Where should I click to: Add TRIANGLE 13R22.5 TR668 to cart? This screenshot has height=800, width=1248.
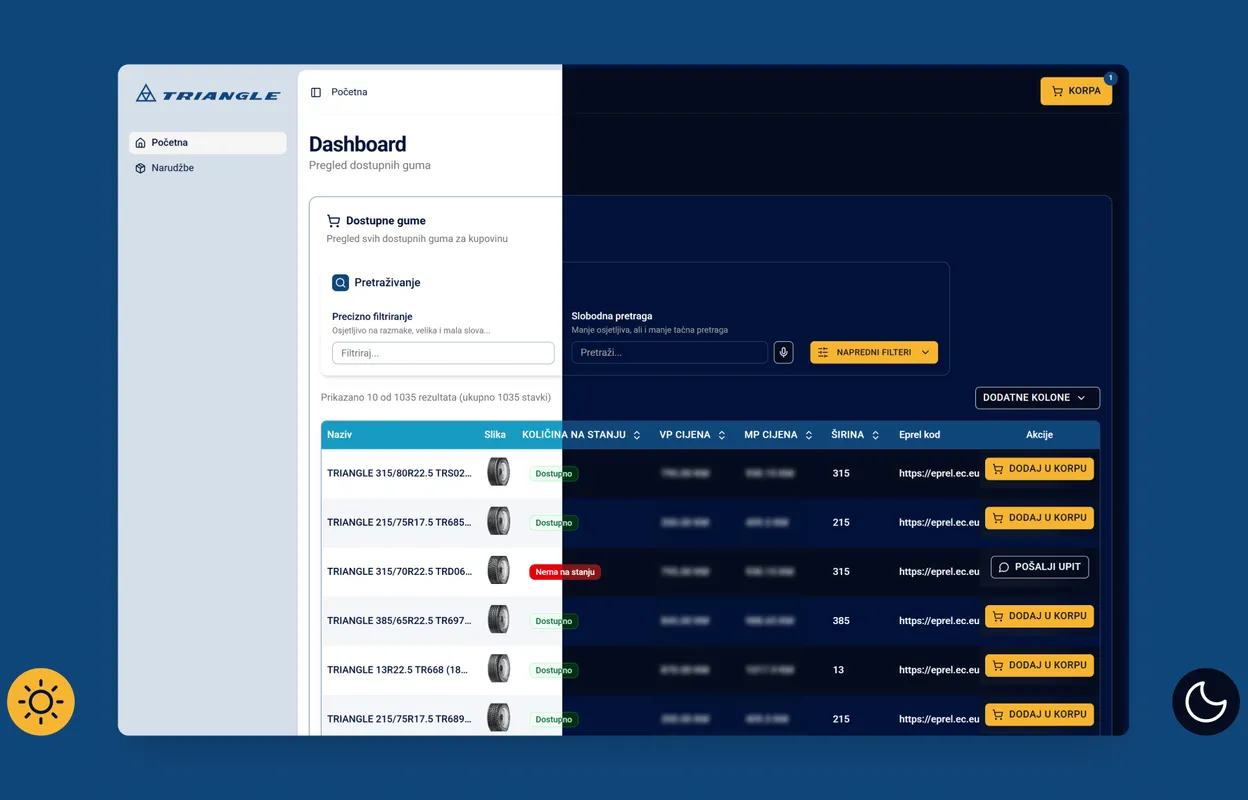[1039, 665]
